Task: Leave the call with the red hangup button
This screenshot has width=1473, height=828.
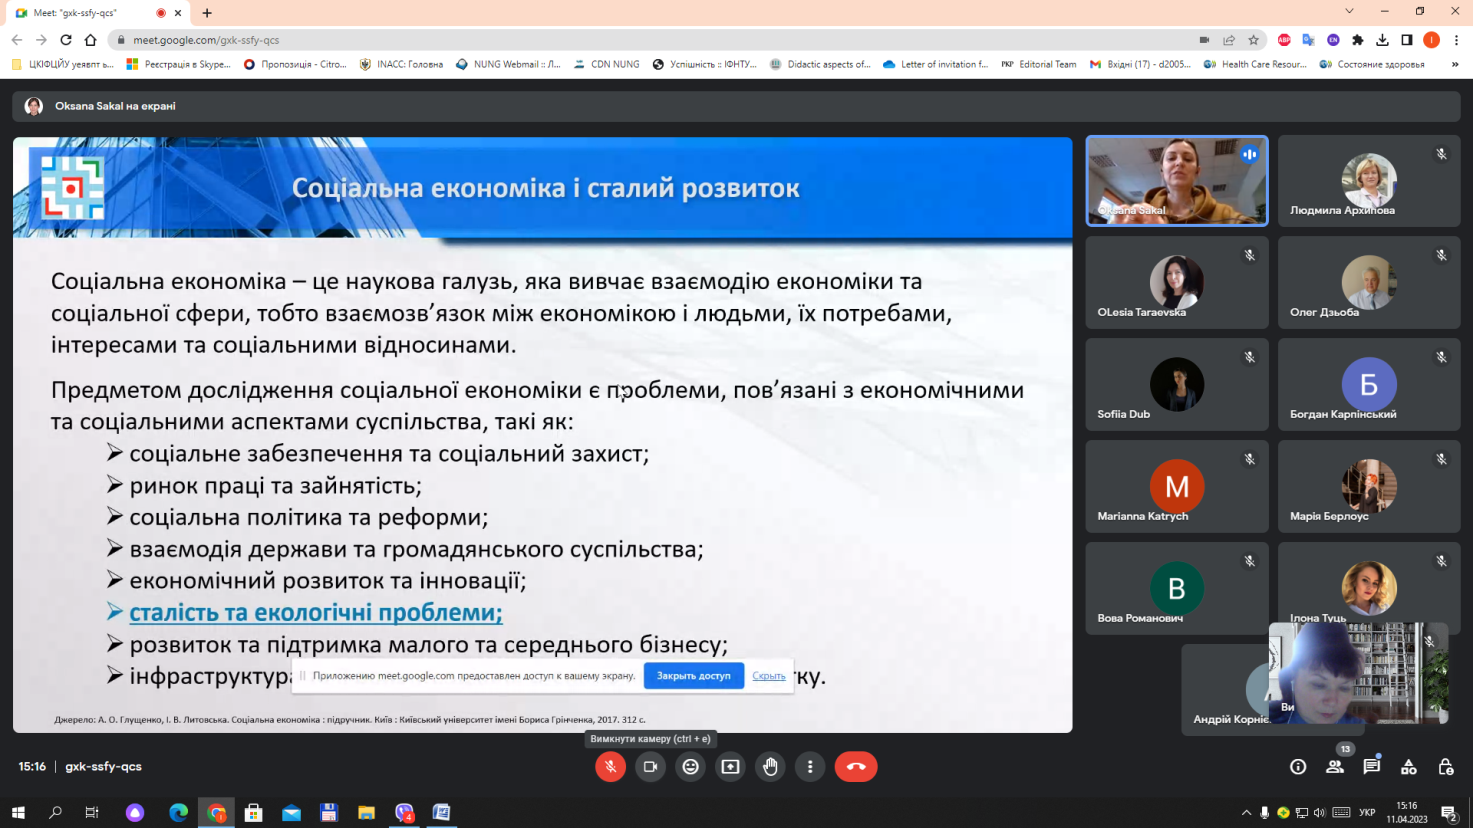Action: click(x=856, y=766)
